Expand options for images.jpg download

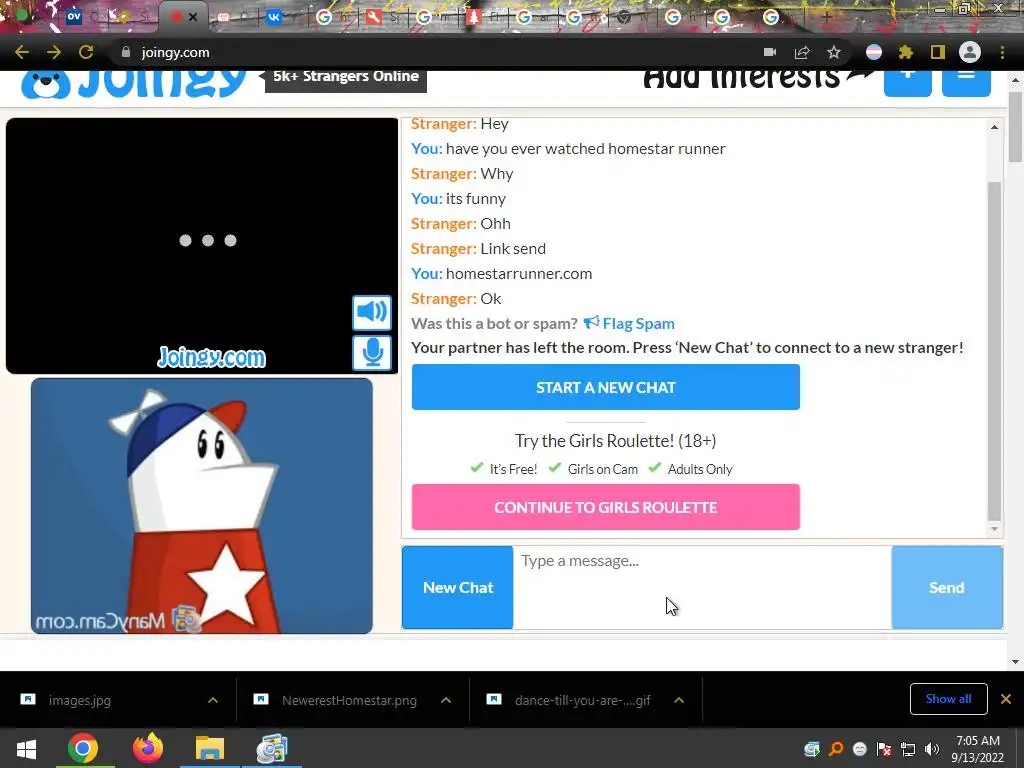pos(213,700)
